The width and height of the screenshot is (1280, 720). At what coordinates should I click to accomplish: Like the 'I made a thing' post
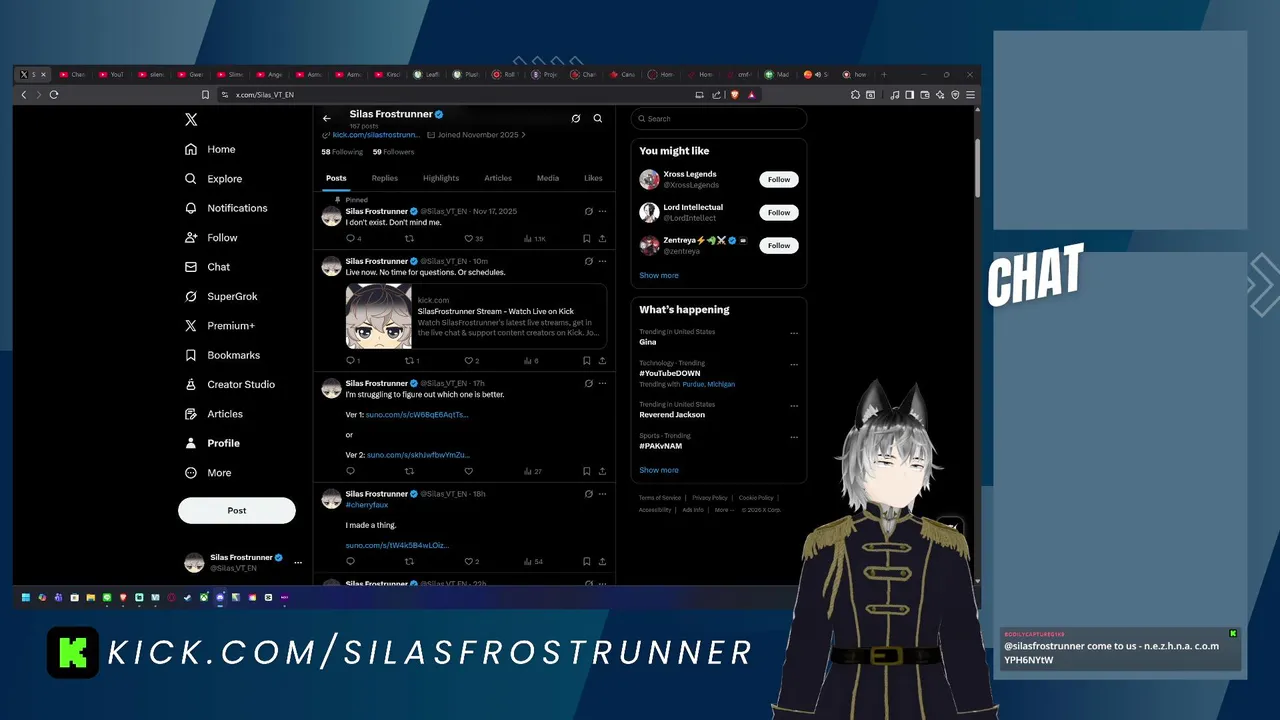(x=468, y=562)
